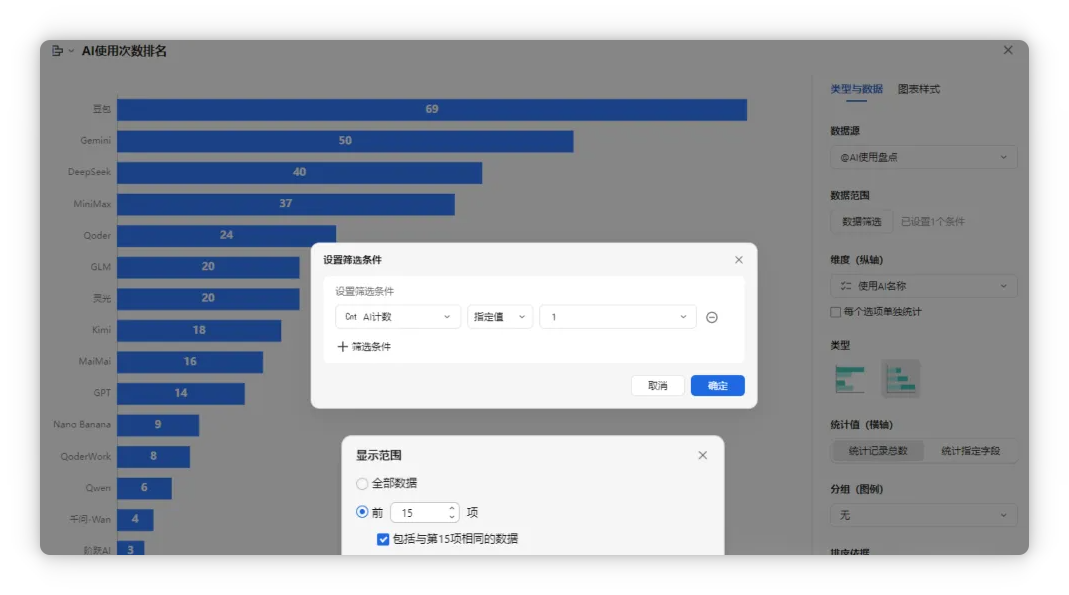The width and height of the screenshot is (1069, 595).
Task: Add a new 筛选条件 row
Action: point(364,346)
